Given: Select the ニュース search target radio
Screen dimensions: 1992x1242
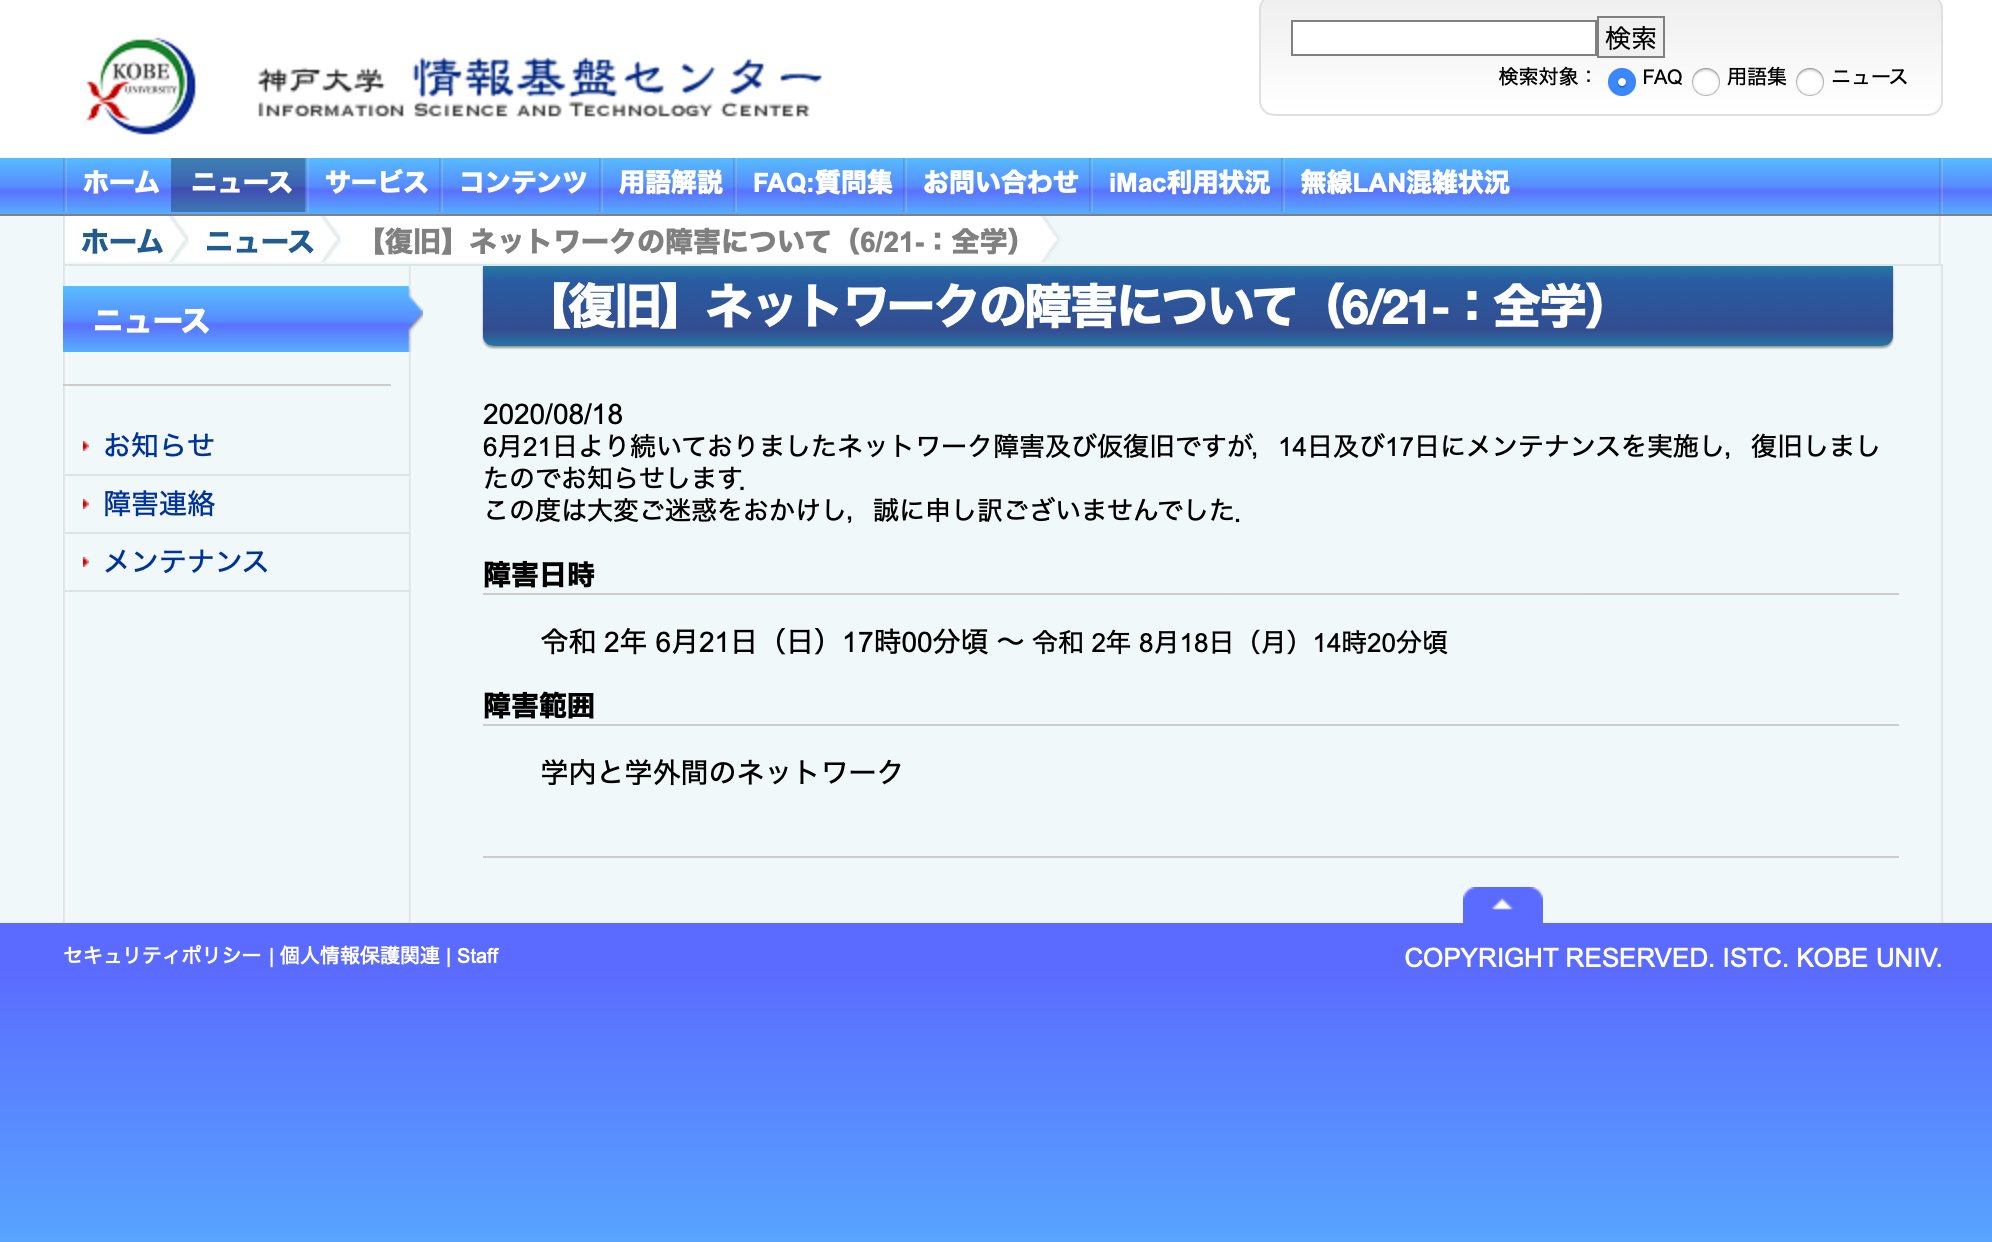Looking at the screenshot, I should click(1809, 81).
